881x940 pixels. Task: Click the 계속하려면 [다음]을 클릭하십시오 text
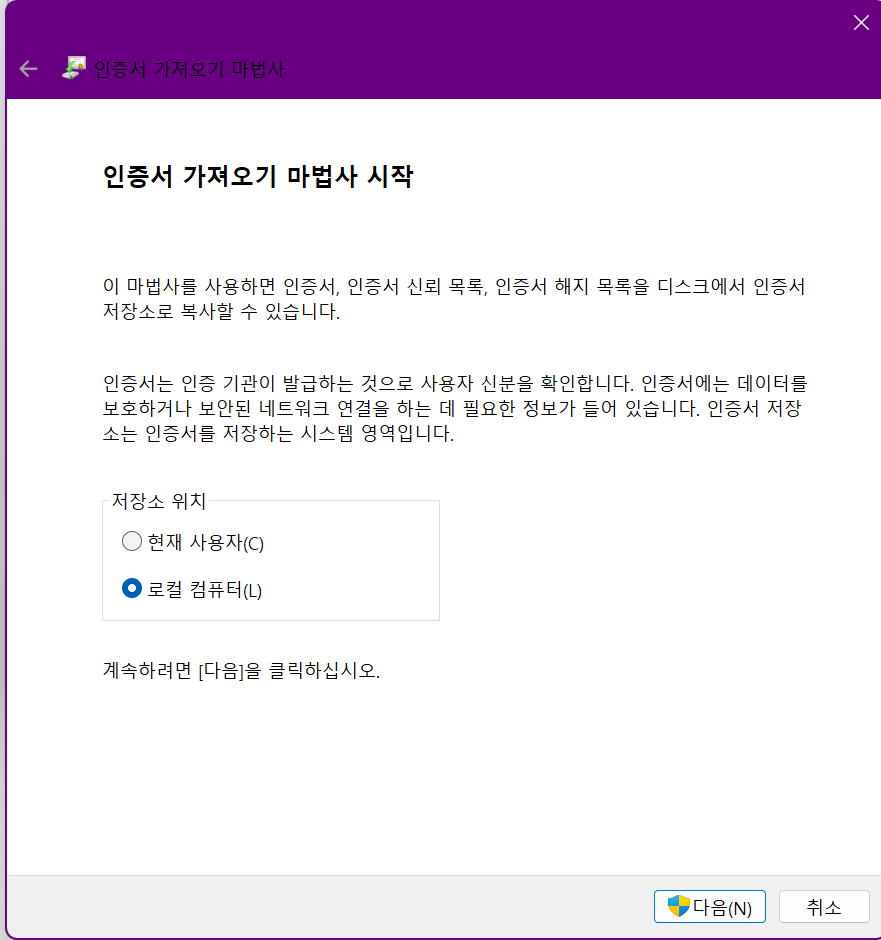241,670
